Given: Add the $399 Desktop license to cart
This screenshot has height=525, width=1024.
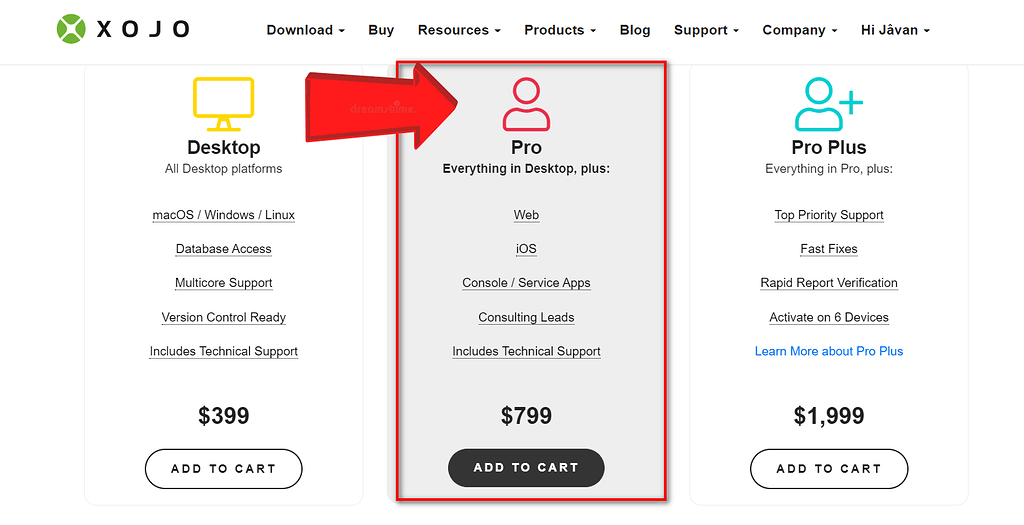Looking at the screenshot, I should tap(223, 468).
